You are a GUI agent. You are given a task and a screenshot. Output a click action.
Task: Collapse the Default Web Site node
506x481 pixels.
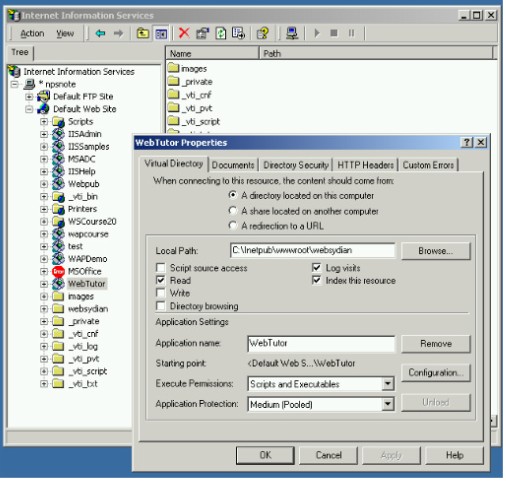tap(29, 109)
